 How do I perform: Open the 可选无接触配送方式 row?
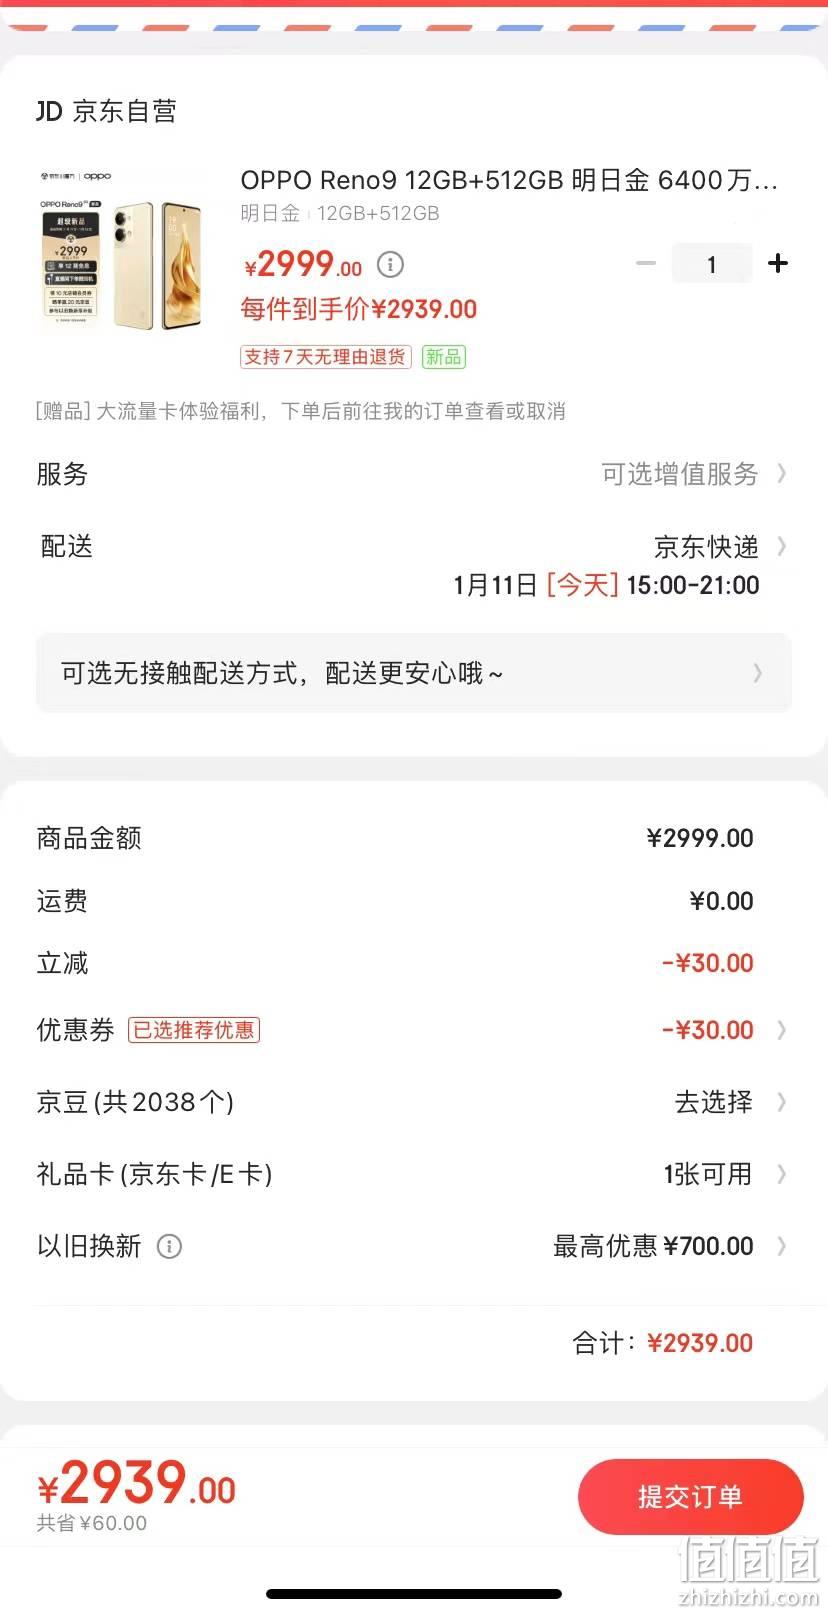tap(414, 673)
